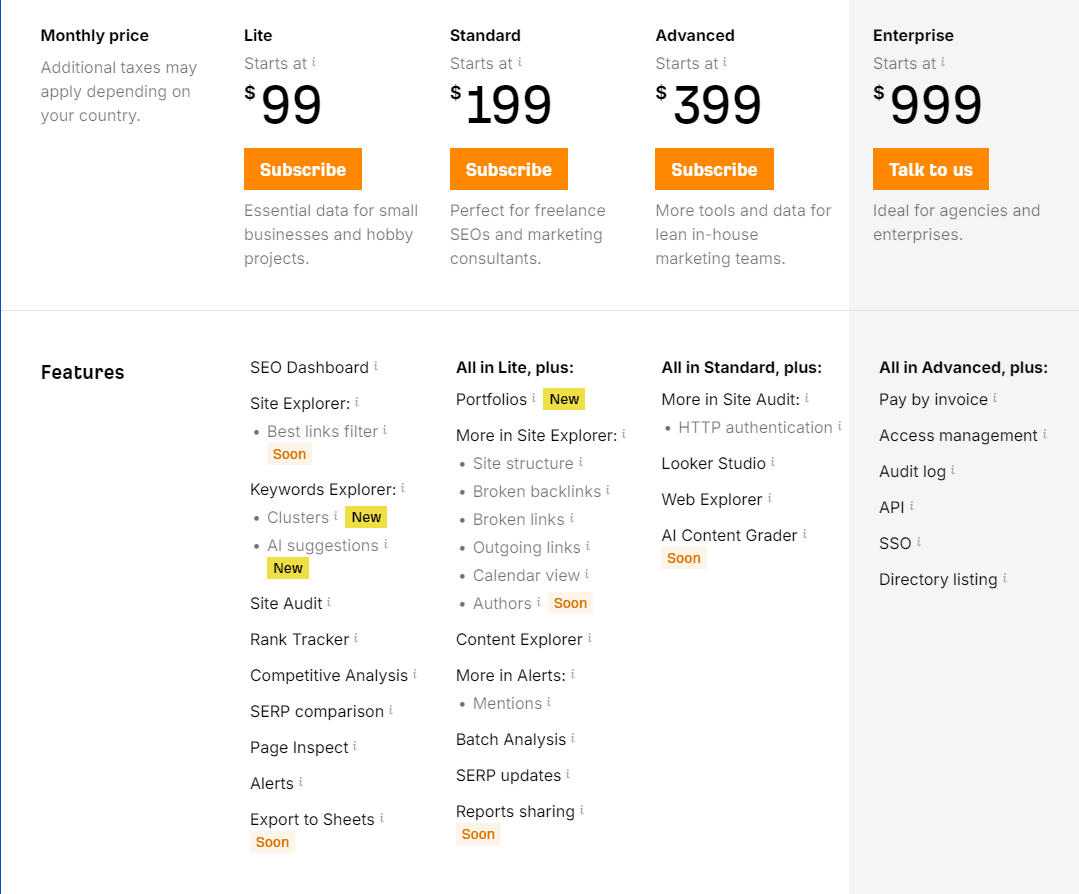
Task: Click info icon next to Lite 'Starts at'
Action: pos(314,62)
